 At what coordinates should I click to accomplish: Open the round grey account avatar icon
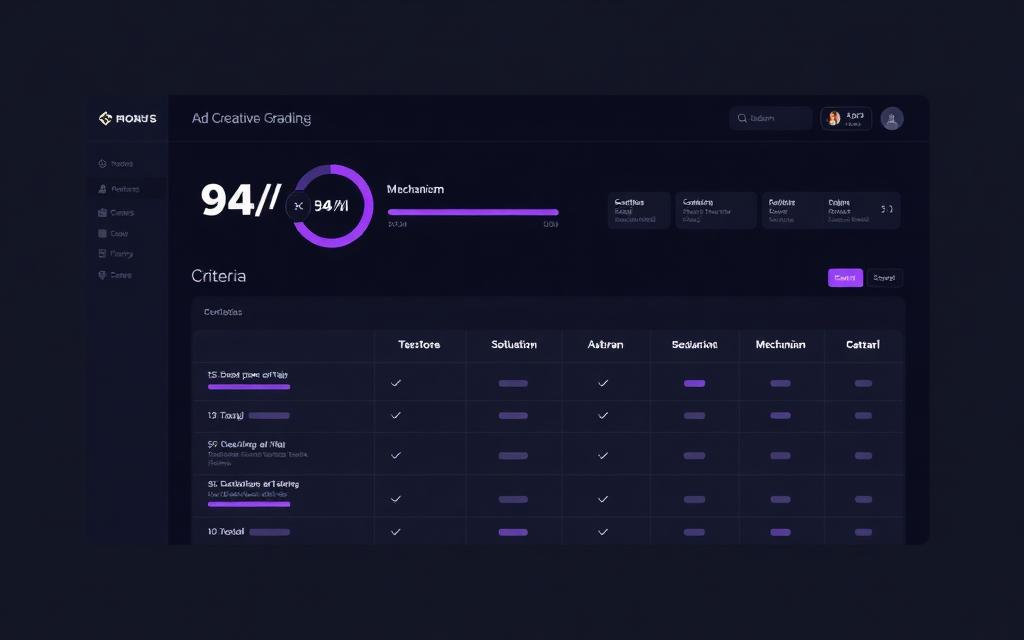pyautogui.click(x=891, y=118)
